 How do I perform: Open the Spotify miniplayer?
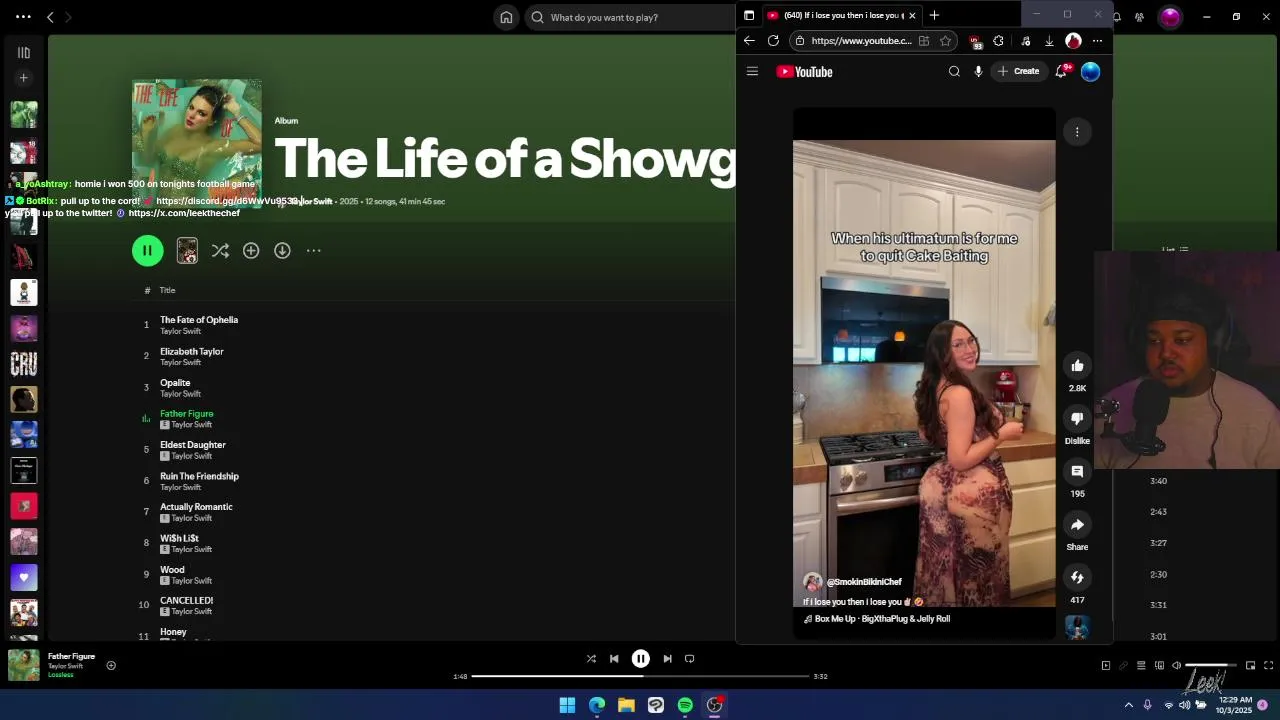(1250, 665)
